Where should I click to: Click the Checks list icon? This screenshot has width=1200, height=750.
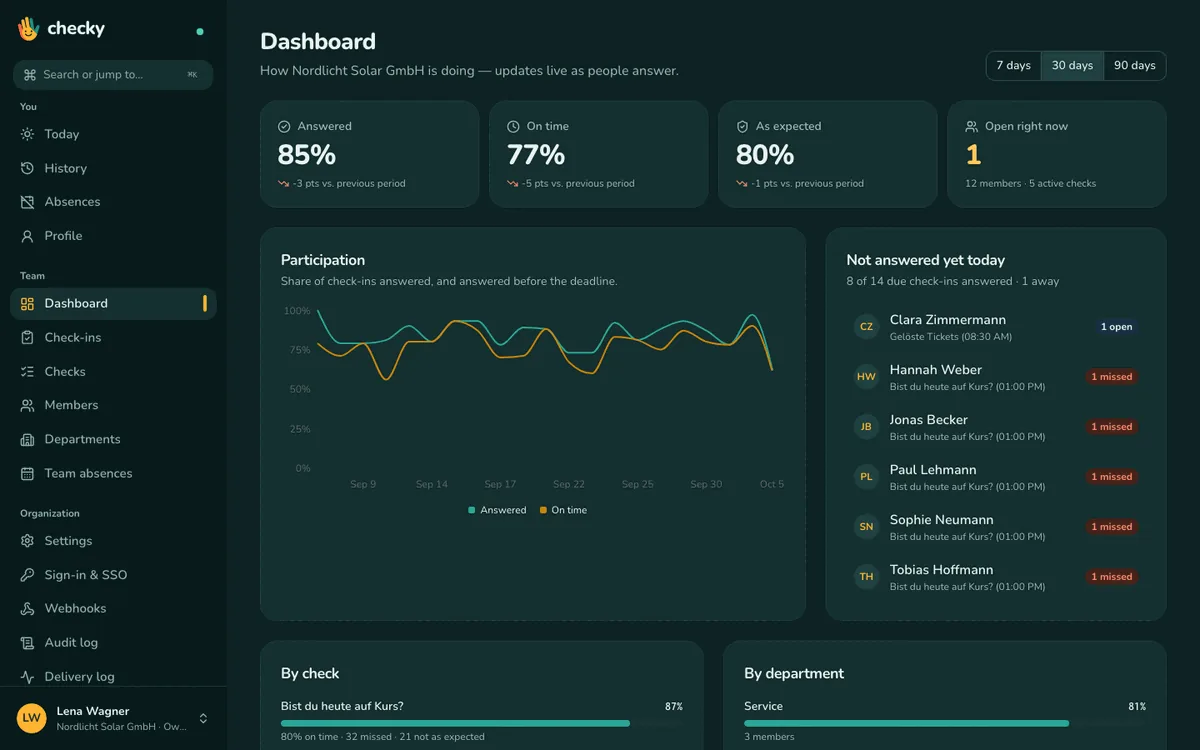tap(27, 371)
